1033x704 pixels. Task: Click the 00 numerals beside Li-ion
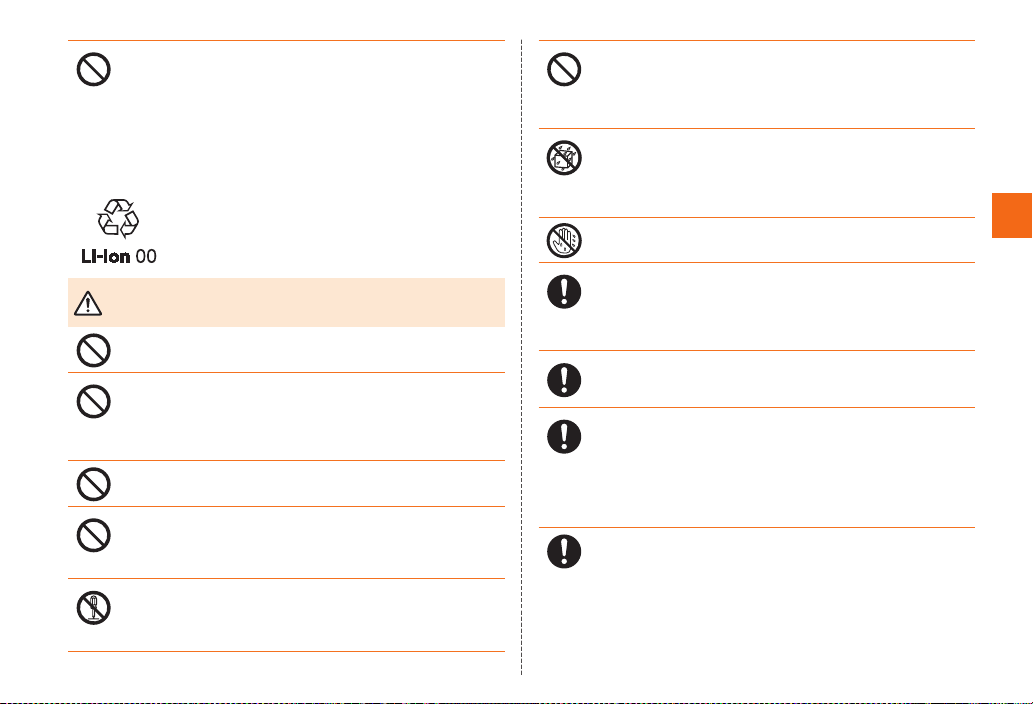click(146, 256)
